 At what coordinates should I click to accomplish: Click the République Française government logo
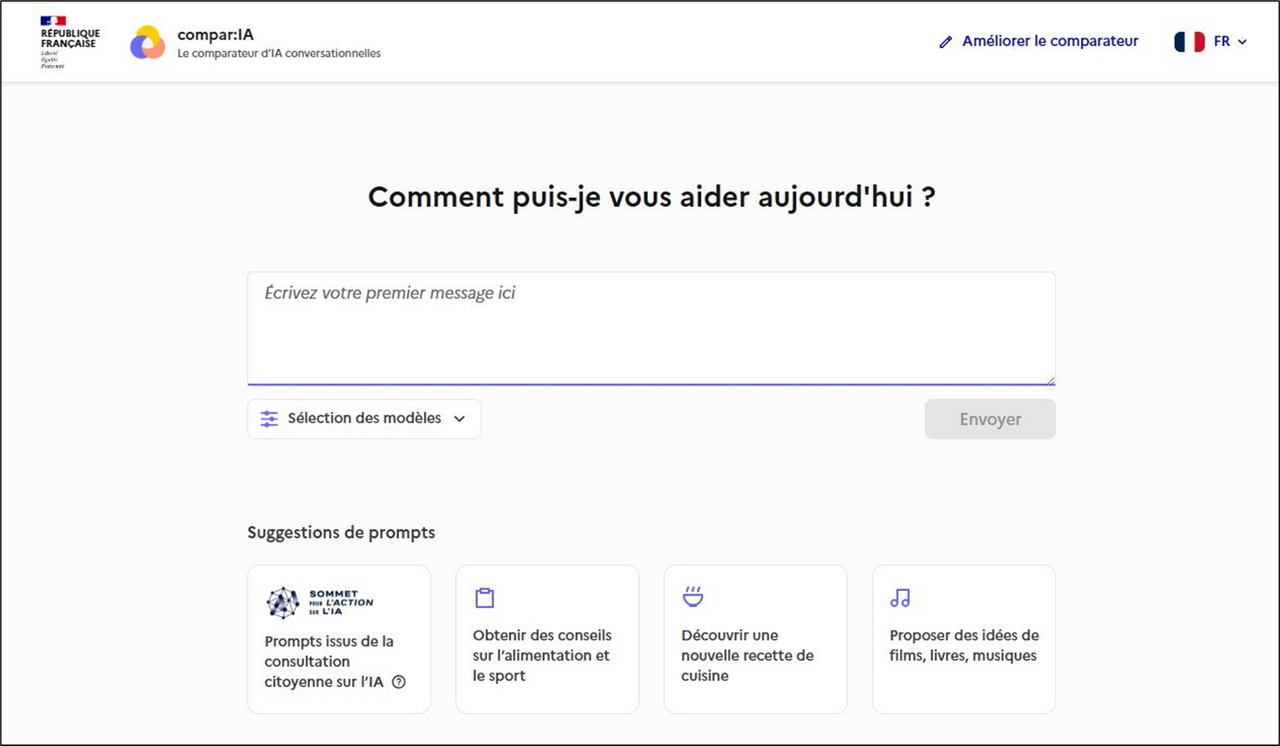[x=69, y=42]
